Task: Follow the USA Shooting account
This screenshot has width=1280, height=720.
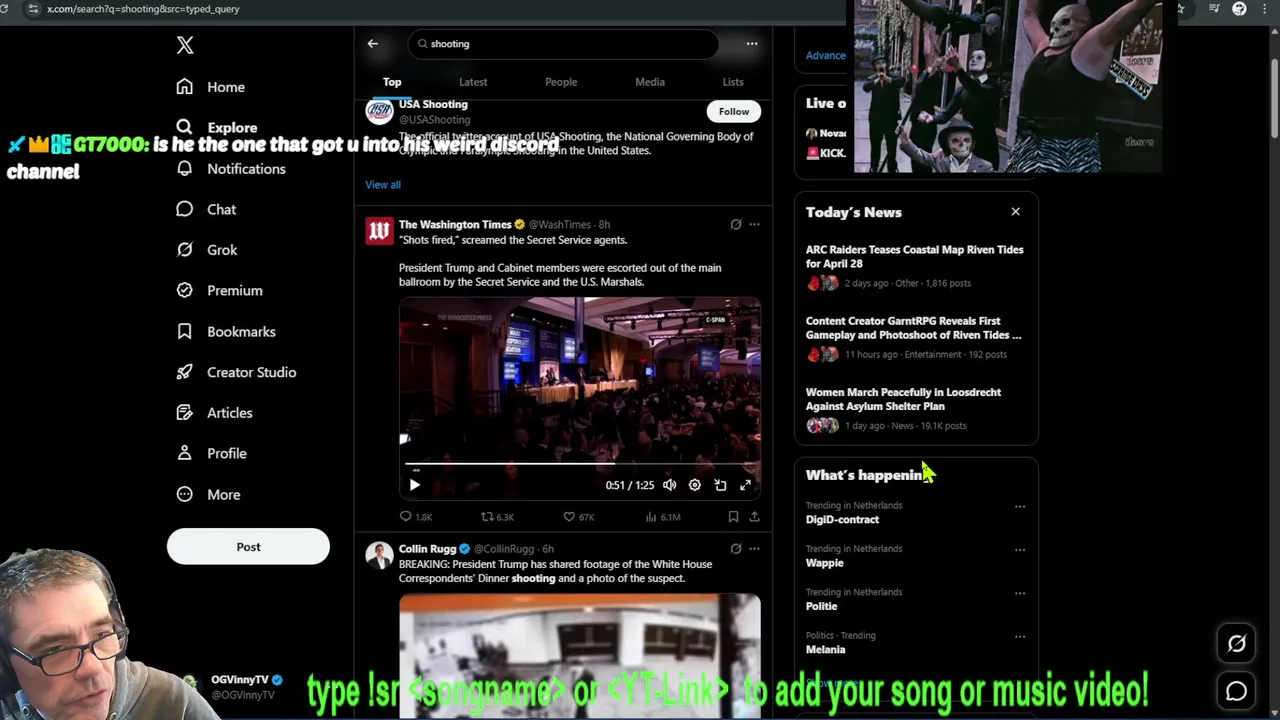Action: pyautogui.click(x=733, y=111)
